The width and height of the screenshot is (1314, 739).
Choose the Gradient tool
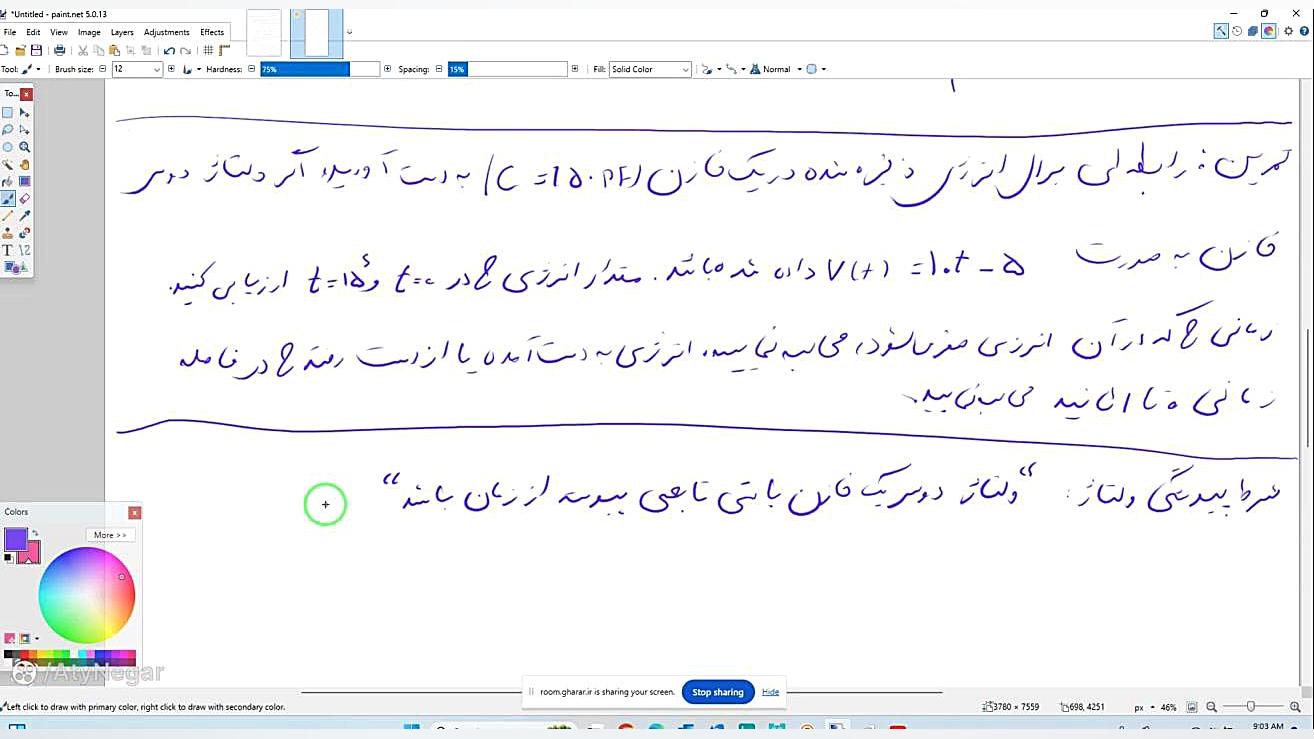point(25,181)
